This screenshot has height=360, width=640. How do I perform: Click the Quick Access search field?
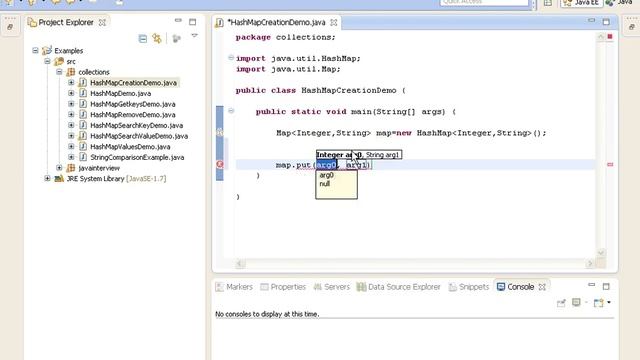point(484,2)
